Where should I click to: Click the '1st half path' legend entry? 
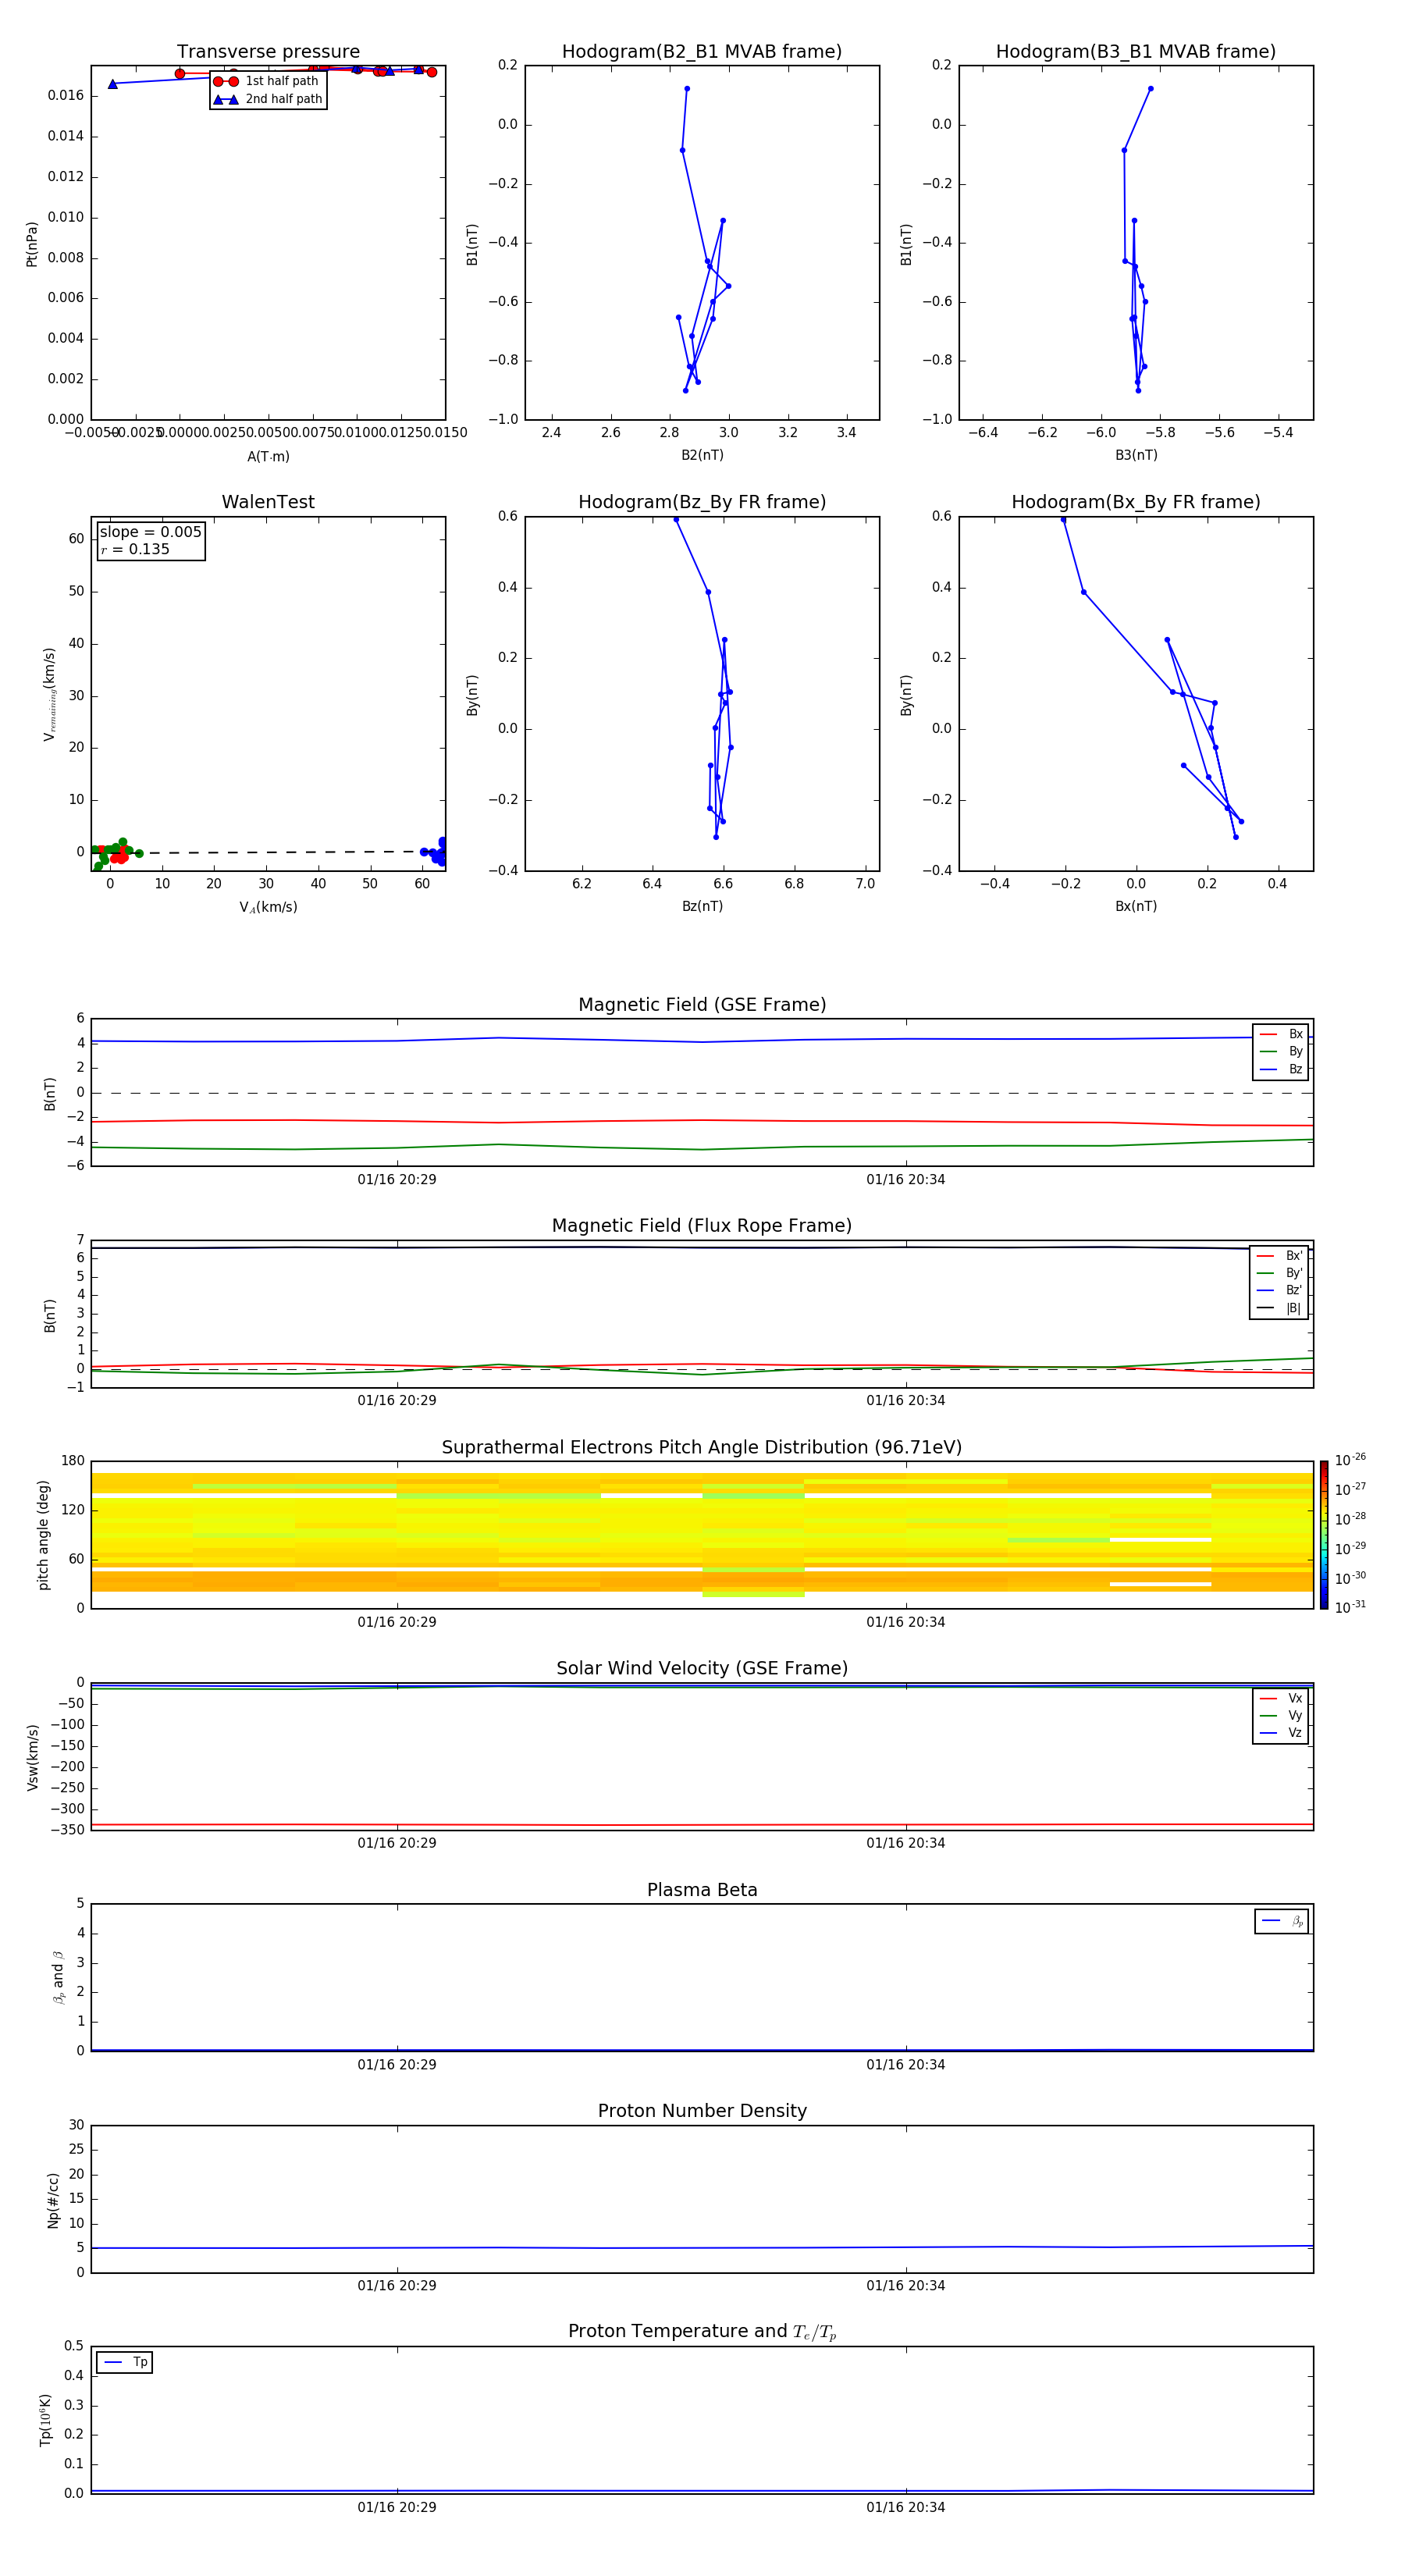(266, 81)
